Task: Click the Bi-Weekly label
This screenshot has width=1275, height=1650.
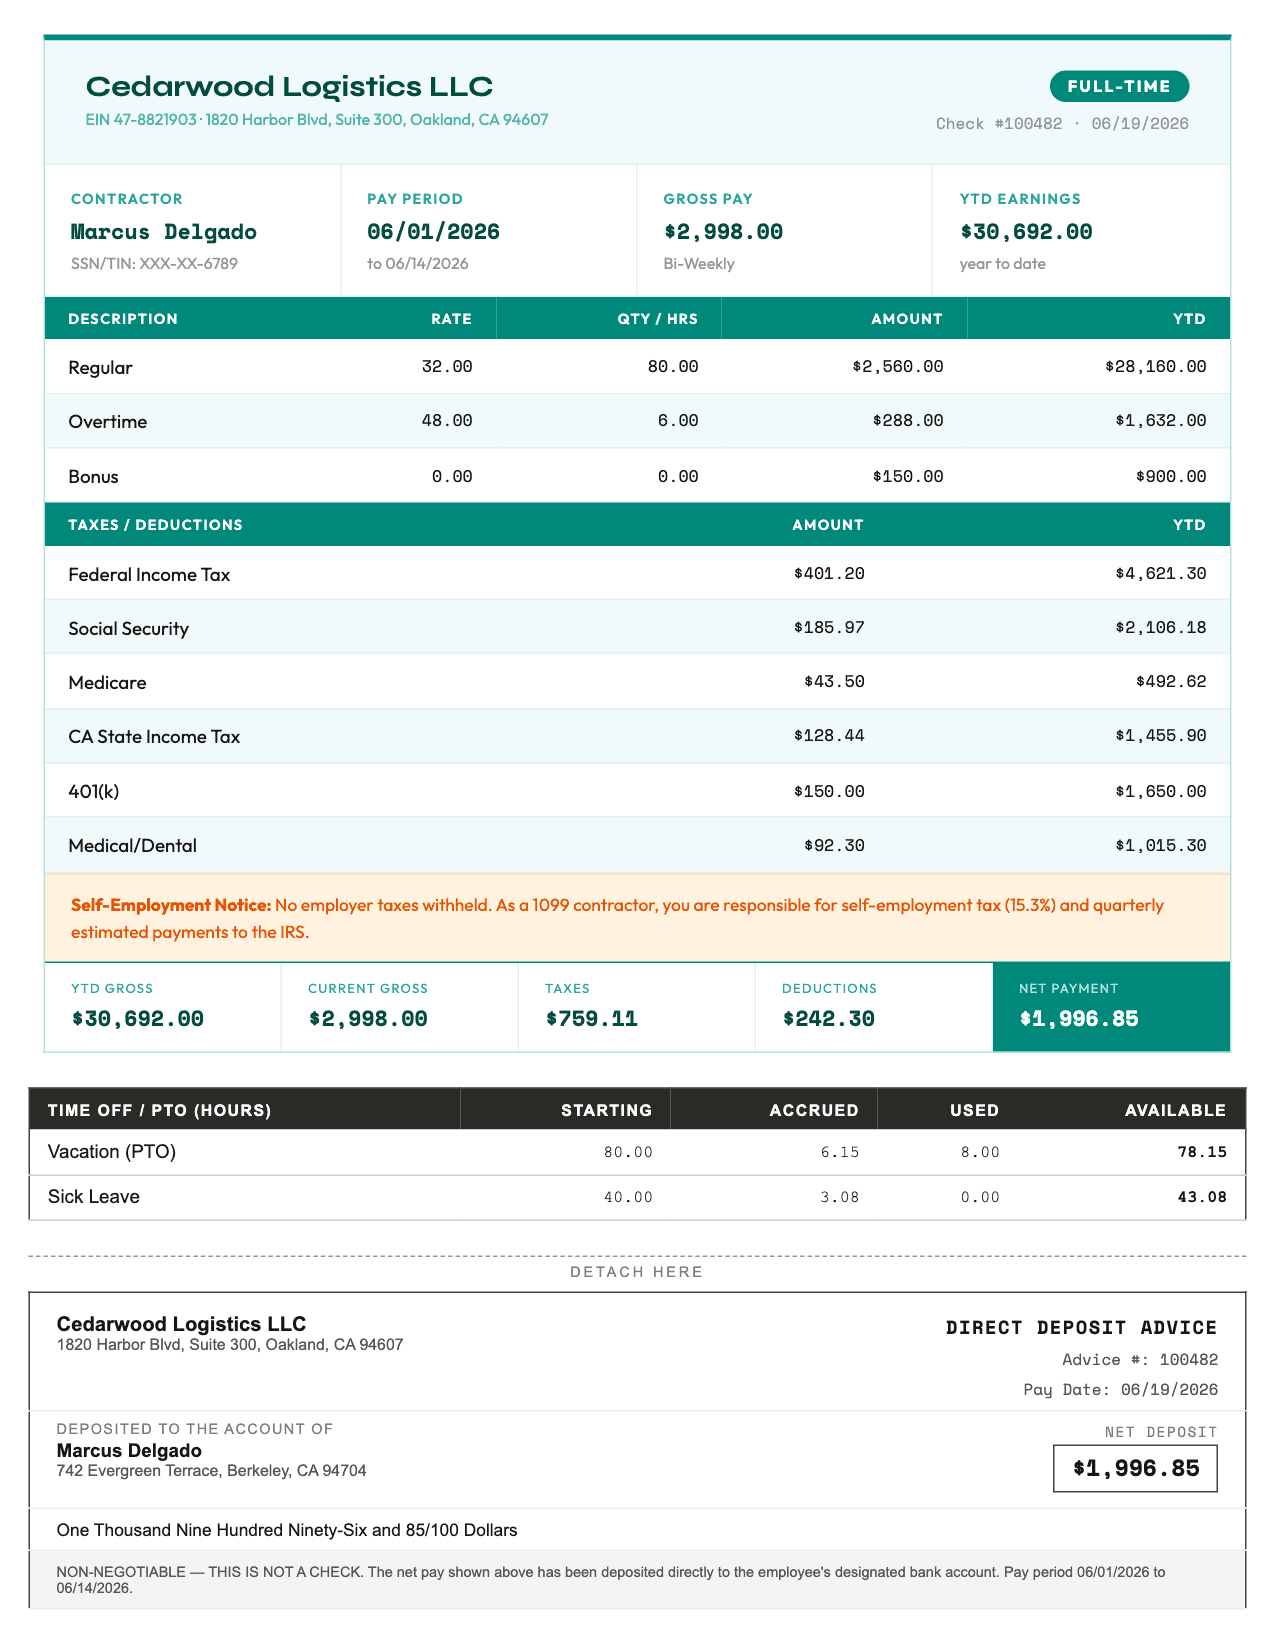Action: [699, 264]
